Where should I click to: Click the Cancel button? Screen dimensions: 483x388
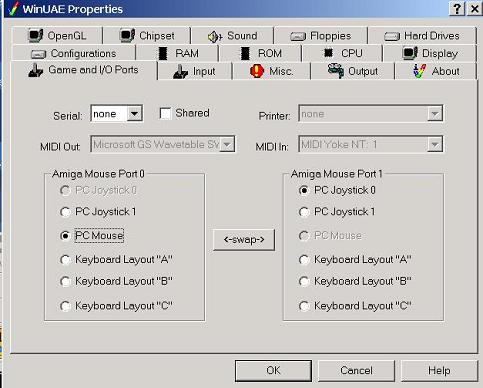(356, 370)
